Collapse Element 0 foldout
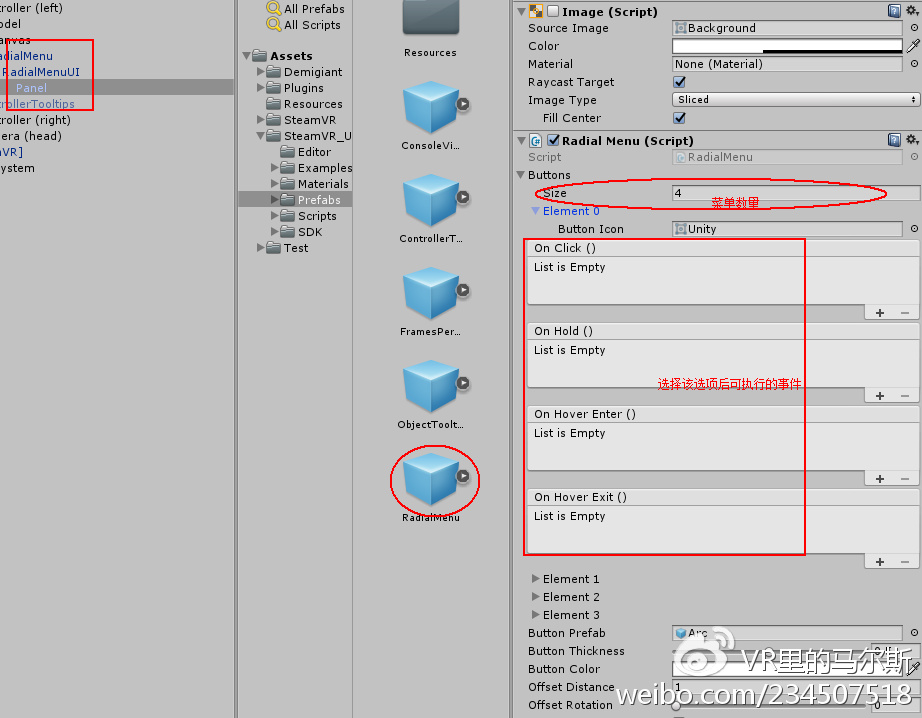The image size is (922, 718). (x=535, y=211)
